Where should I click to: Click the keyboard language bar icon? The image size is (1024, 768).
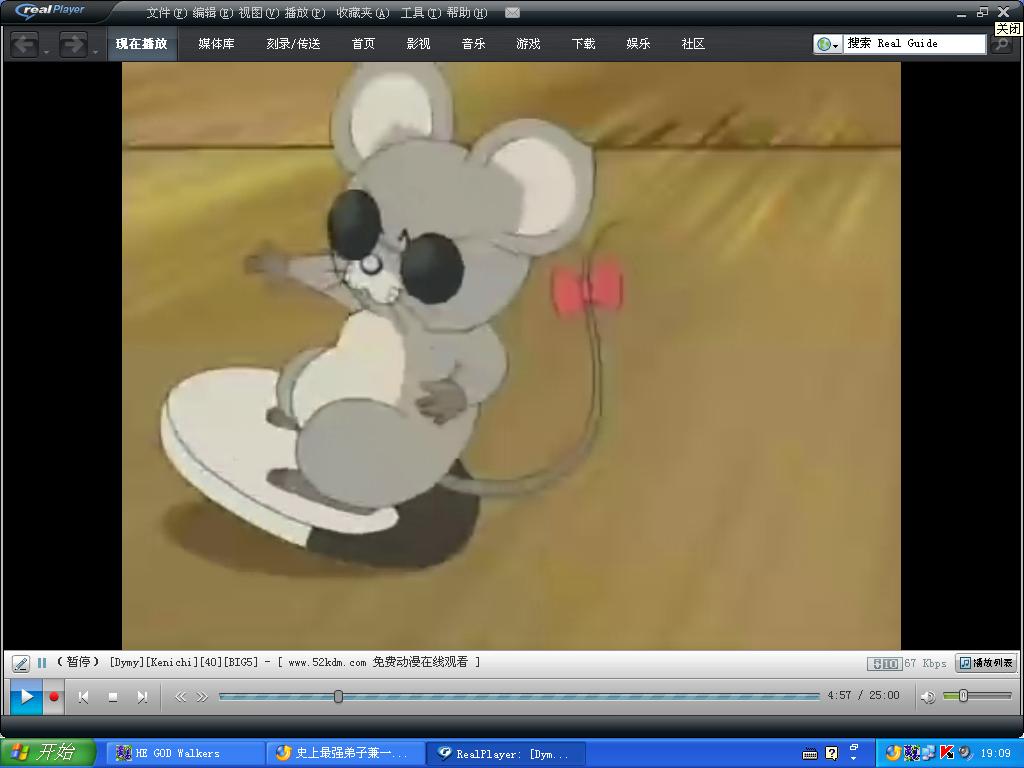[x=809, y=754]
